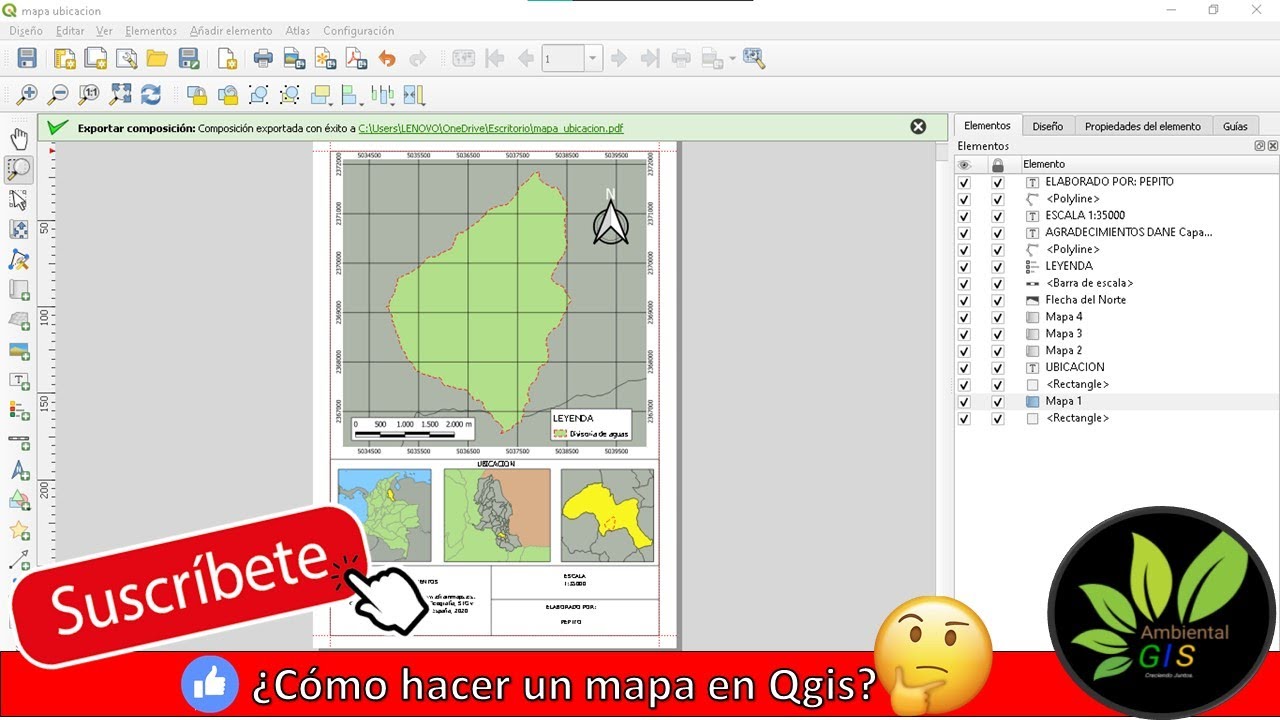Select the Pan layout hand tool
Viewport: 1280px width, 720px height.
(x=19, y=139)
